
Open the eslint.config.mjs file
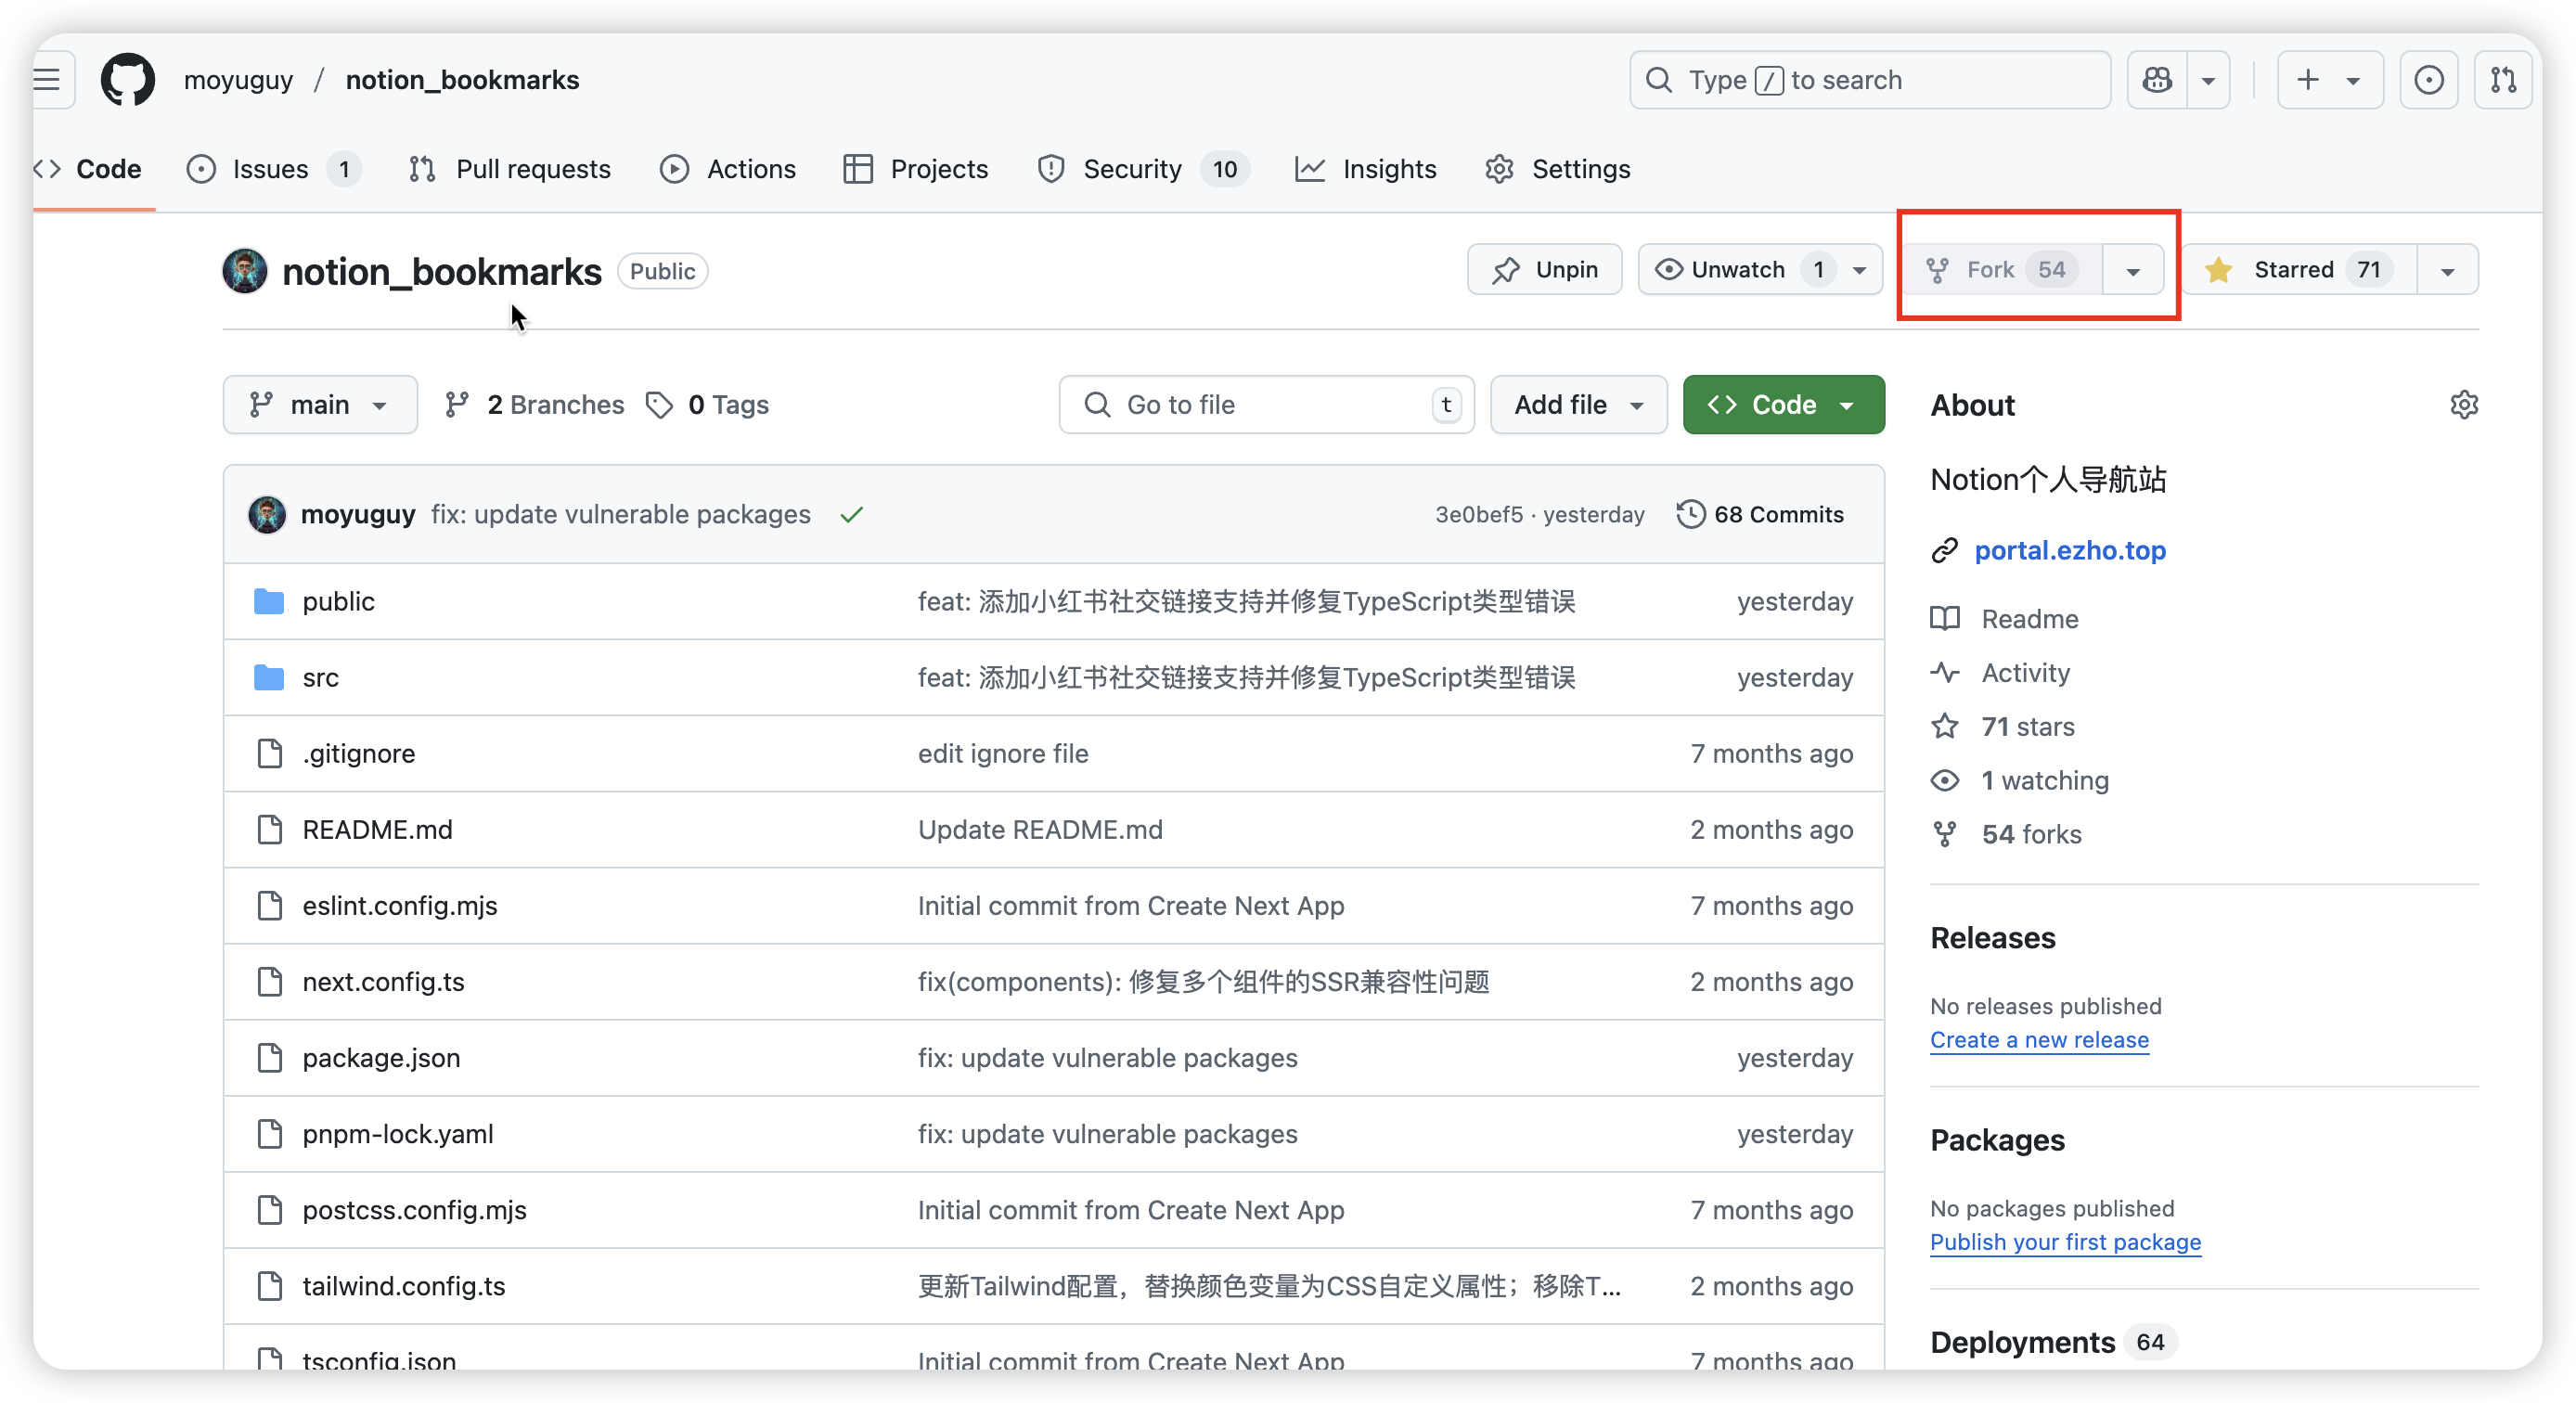pos(399,905)
